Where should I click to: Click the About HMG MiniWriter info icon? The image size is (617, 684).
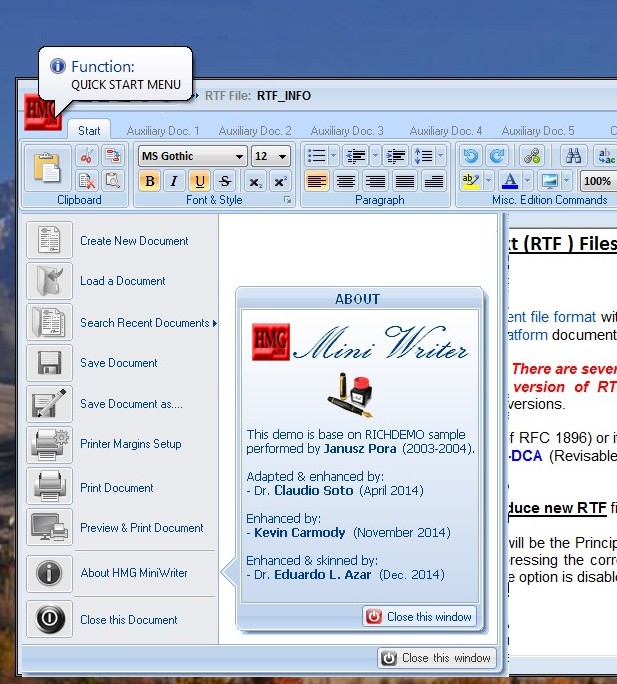pos(49,573)
